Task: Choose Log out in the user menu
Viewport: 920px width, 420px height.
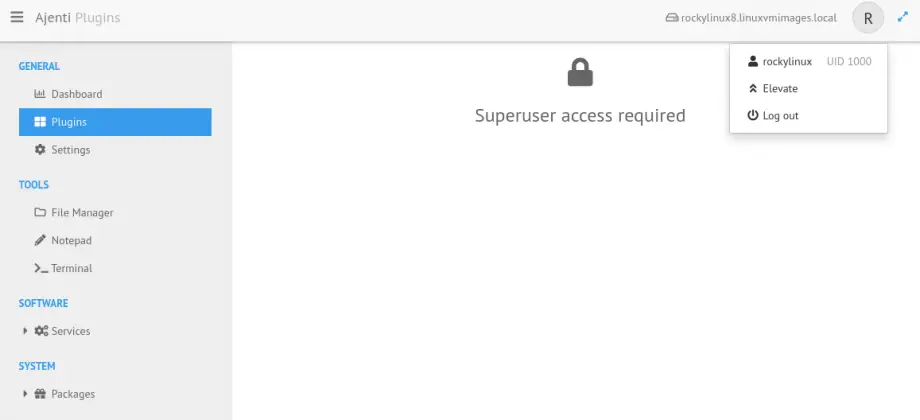Action: pos(779,116)
